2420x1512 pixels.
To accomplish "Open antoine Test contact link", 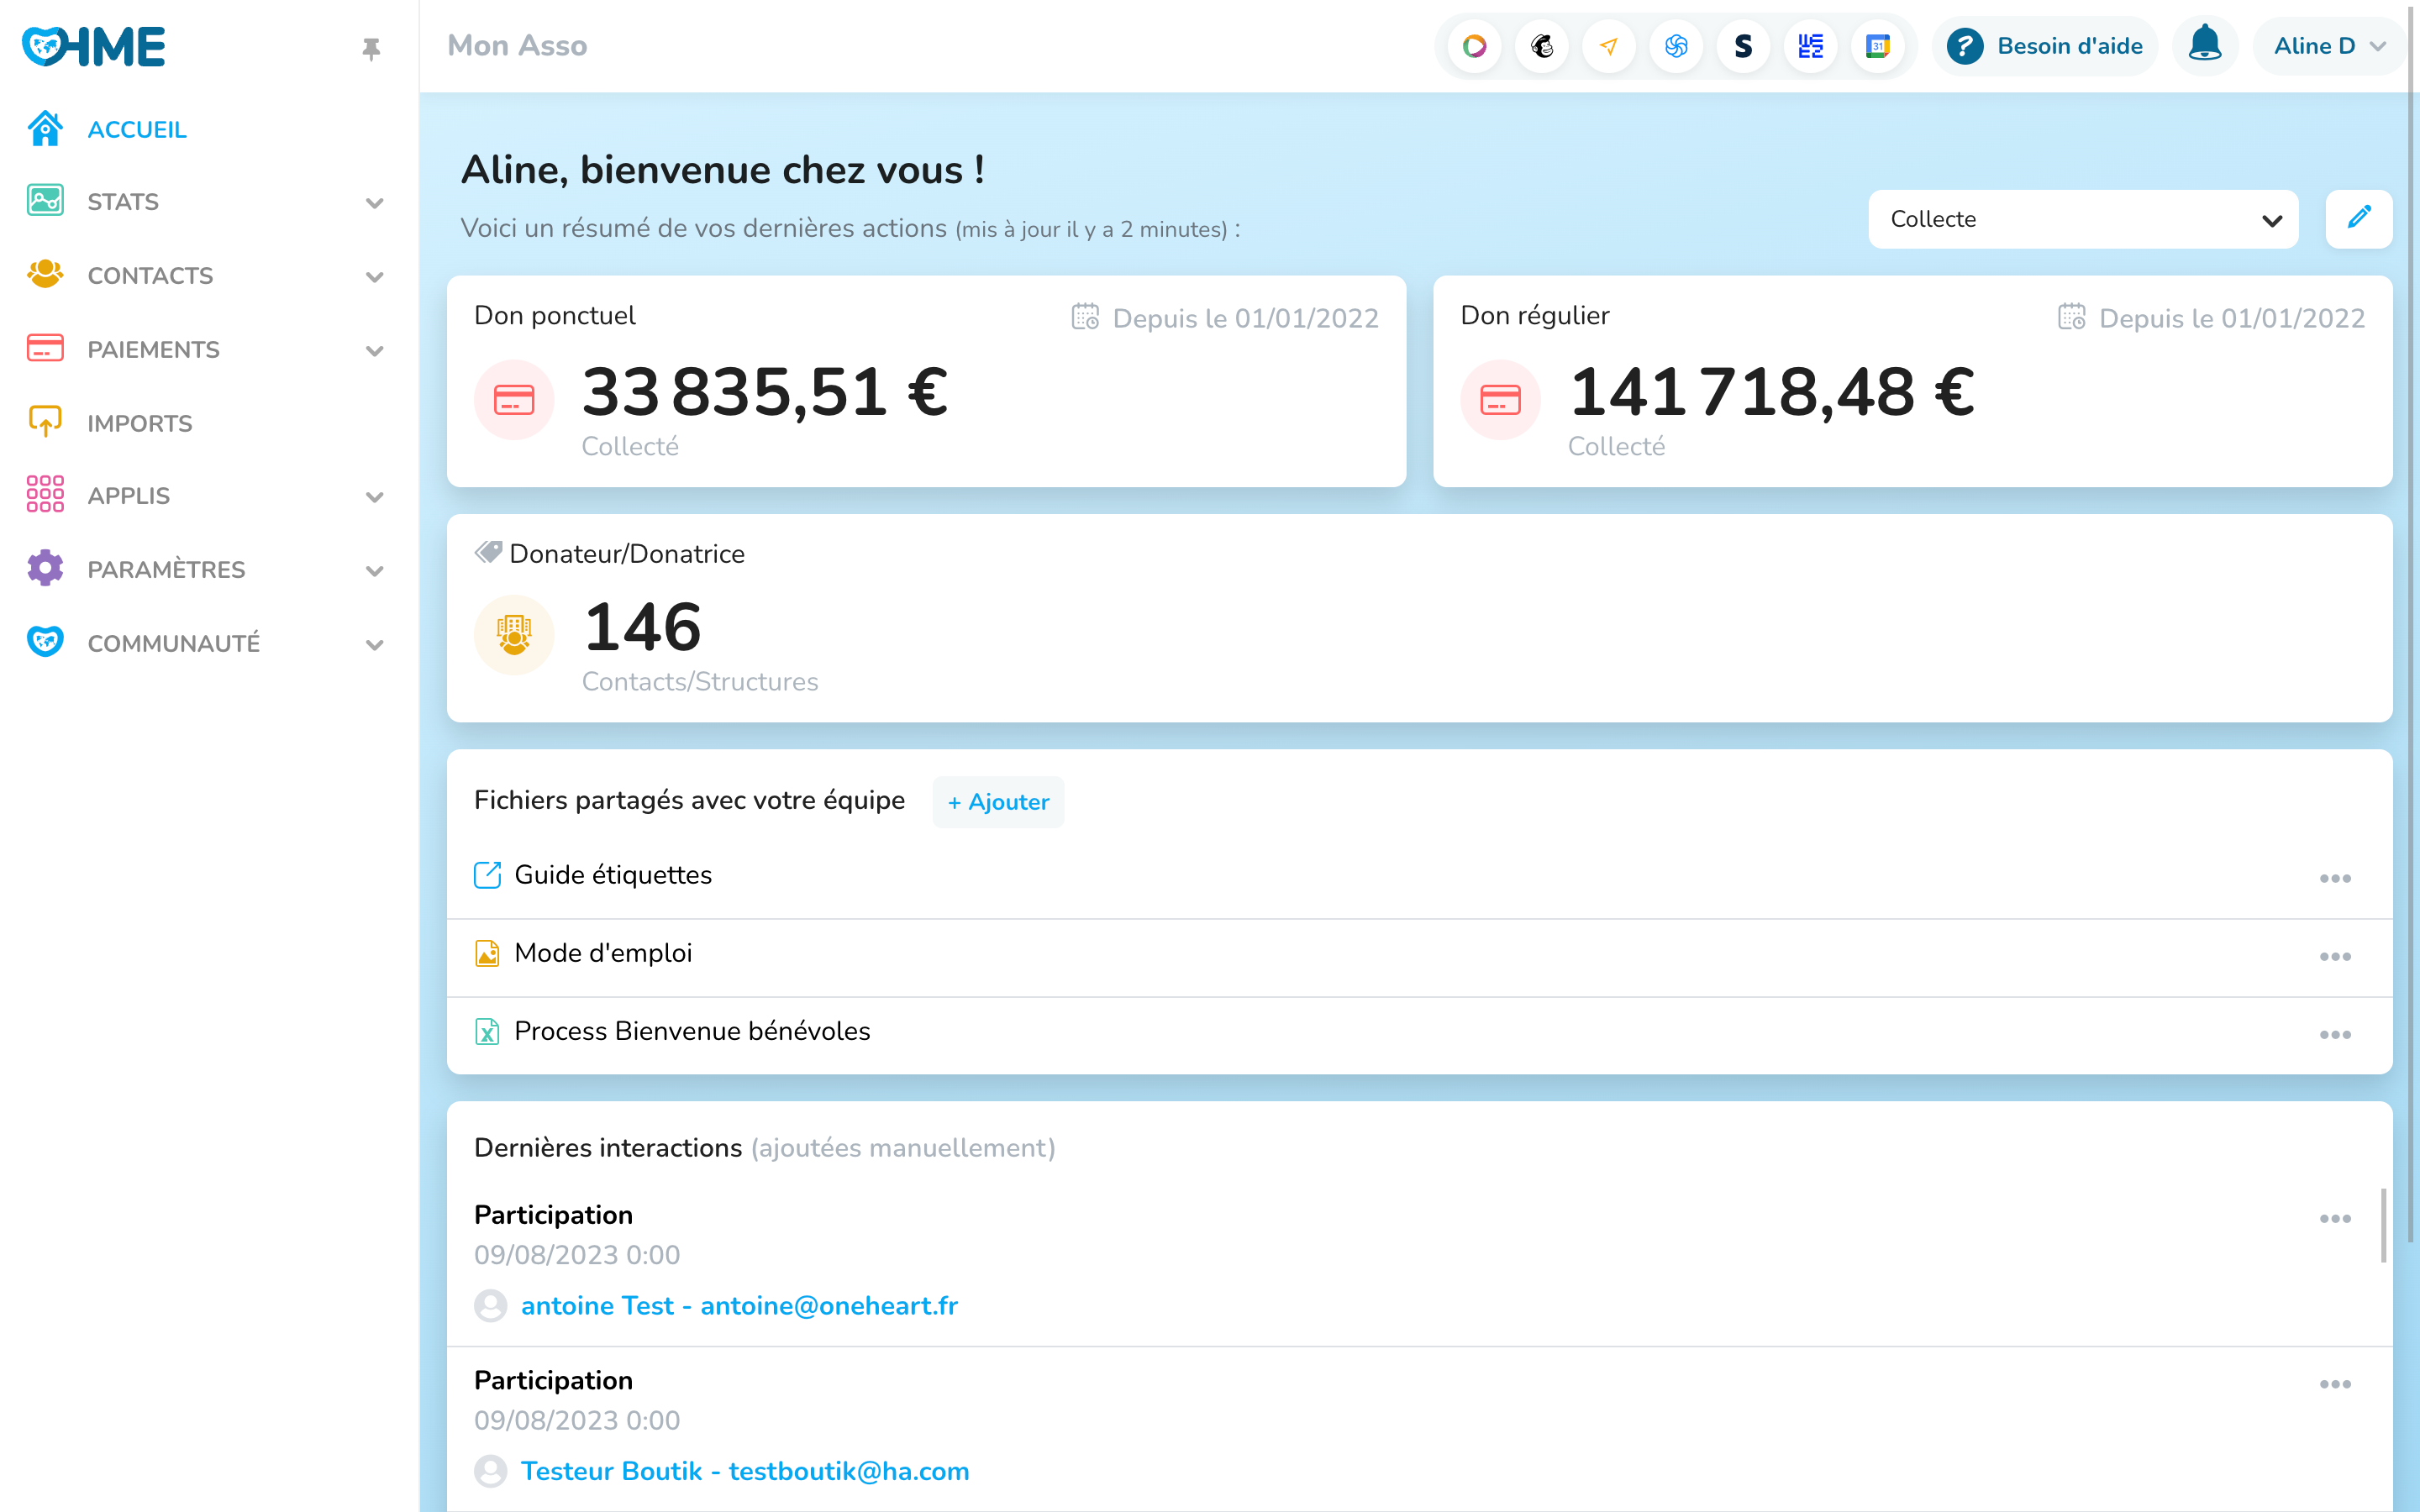I will (739, 1305).
